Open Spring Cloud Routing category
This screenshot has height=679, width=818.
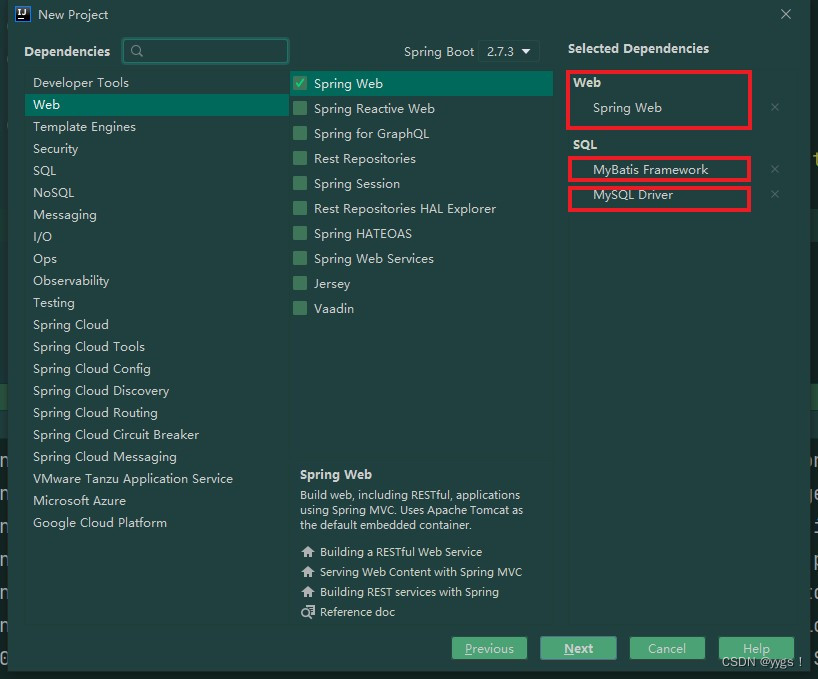tap(157, 413)
